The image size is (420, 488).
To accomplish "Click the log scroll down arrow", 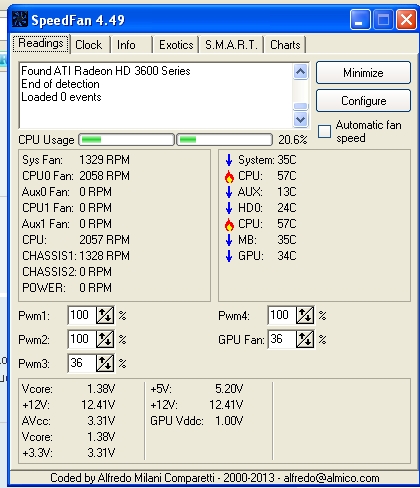I will (301, 119).
